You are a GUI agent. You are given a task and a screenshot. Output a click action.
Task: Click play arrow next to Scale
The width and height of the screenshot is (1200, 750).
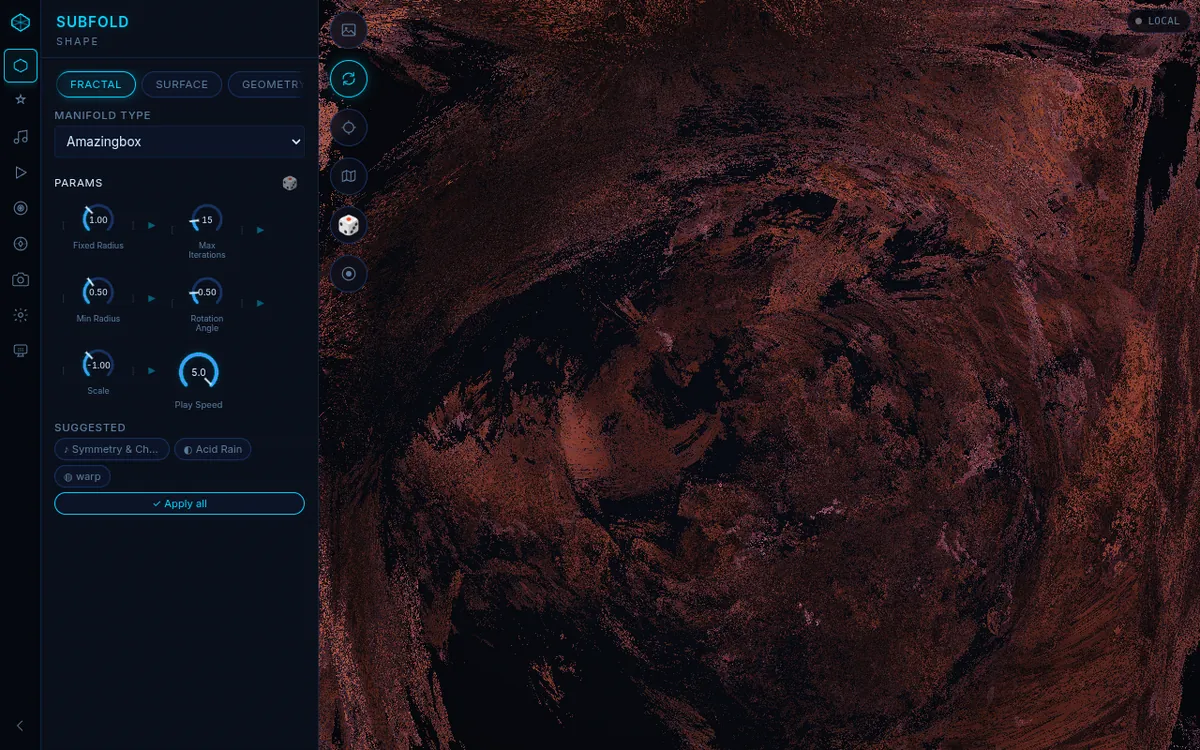[152, 371]
